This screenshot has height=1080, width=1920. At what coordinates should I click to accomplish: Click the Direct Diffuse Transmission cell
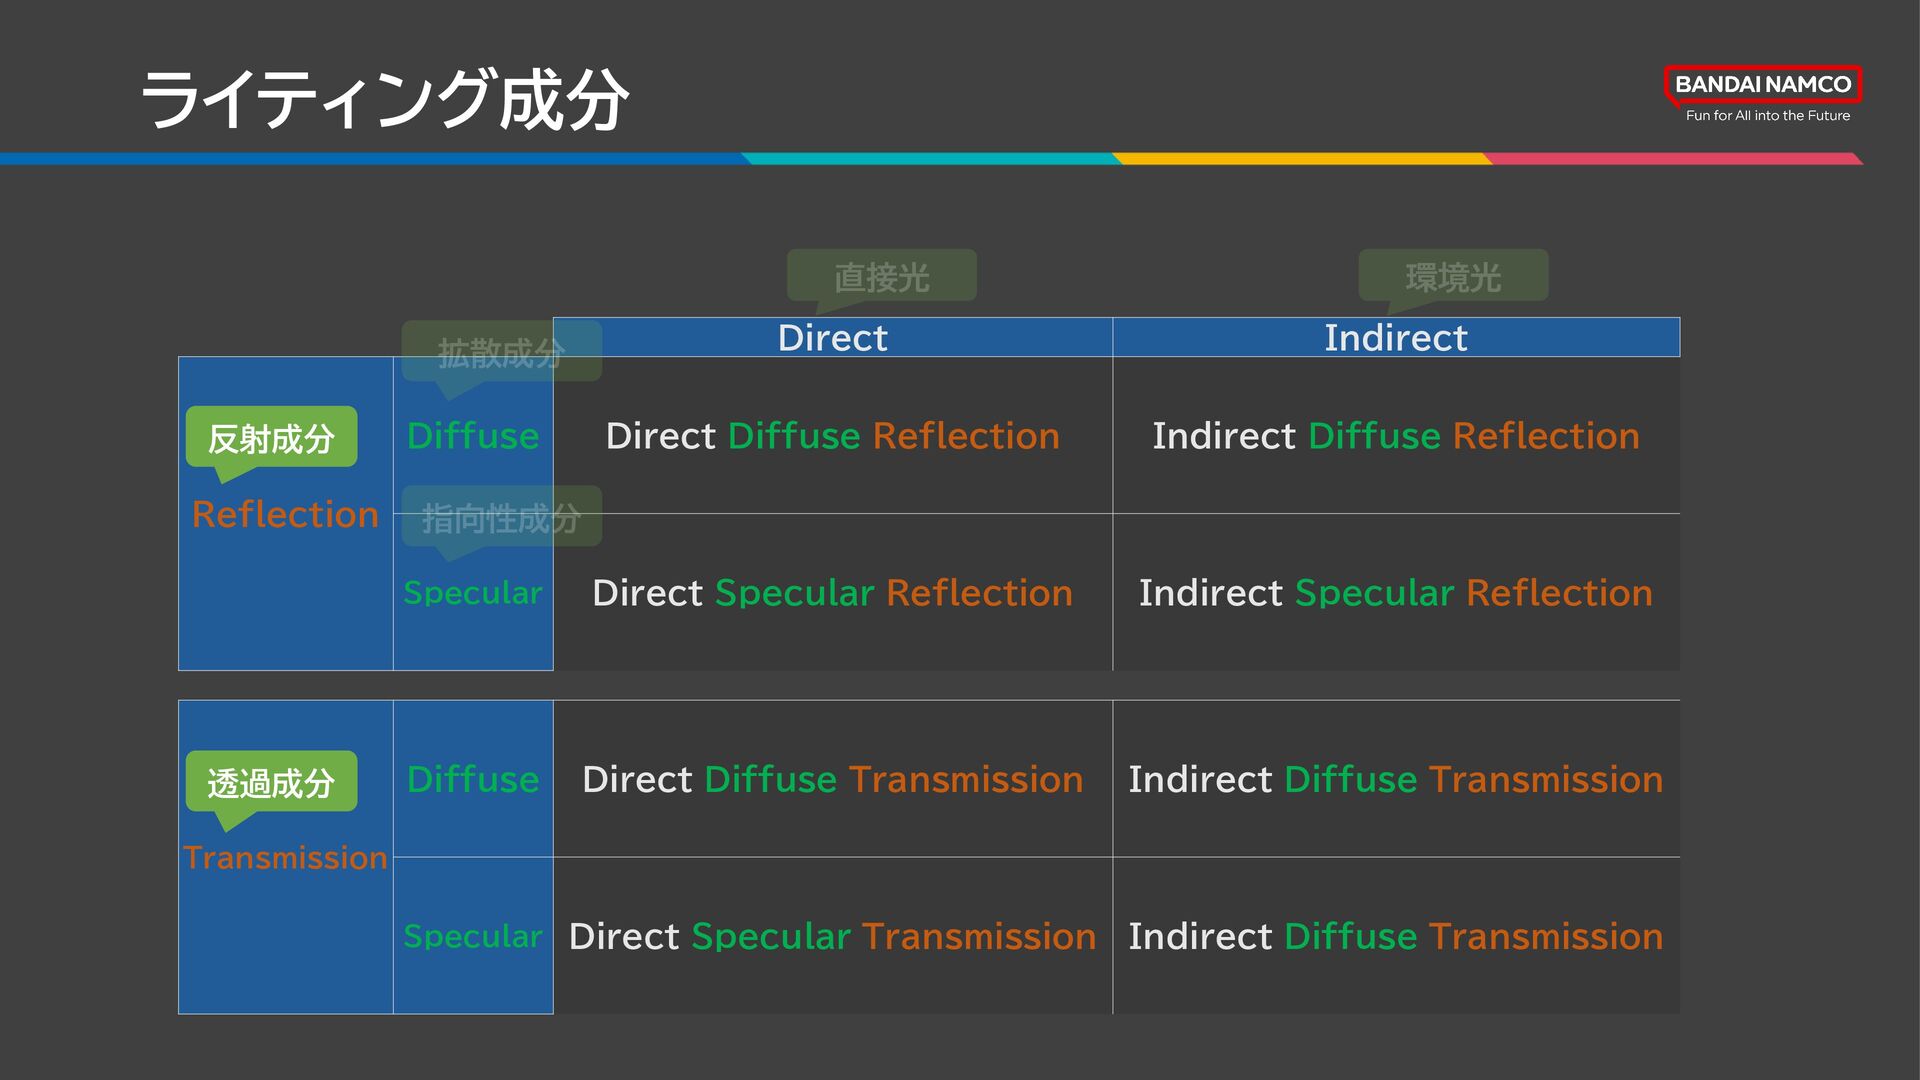click(832, 779)
